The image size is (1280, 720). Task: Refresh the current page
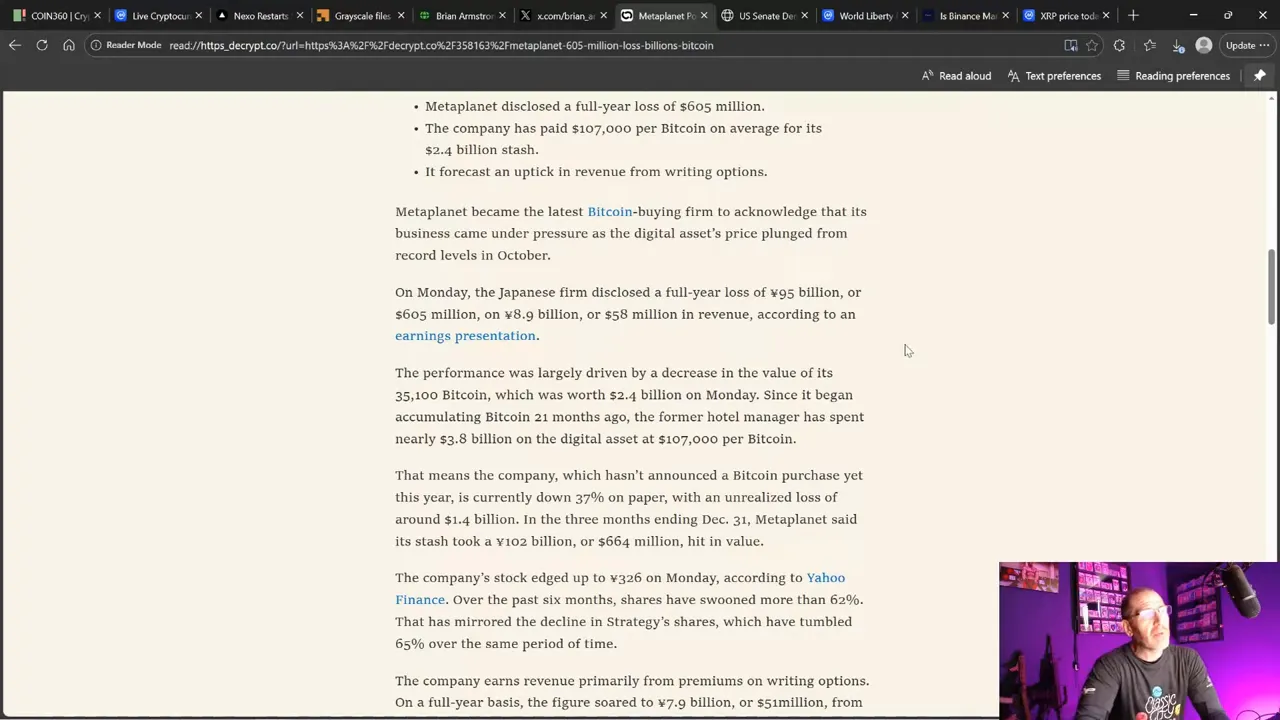(x=41, y=45)
